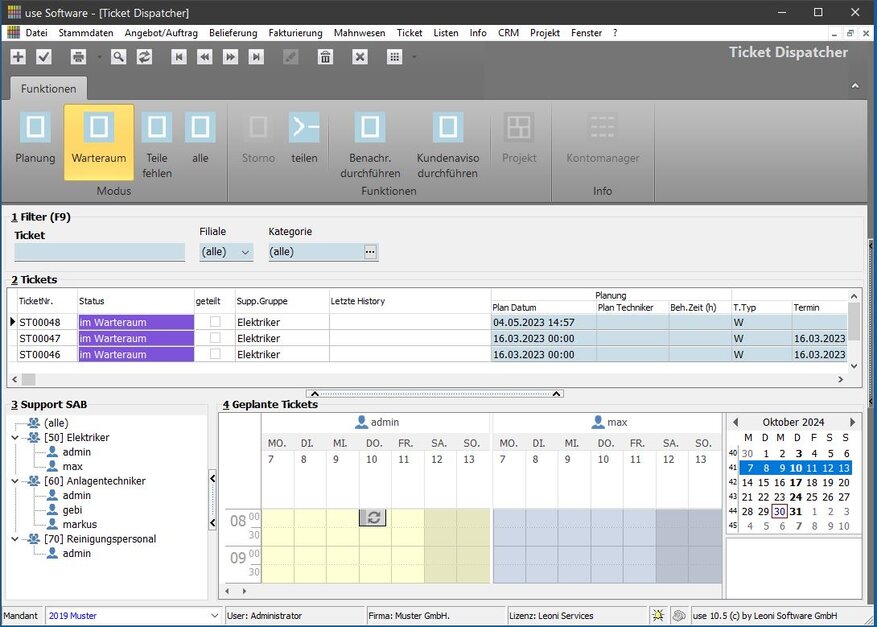Click the refresh icon in the calendar grid
This screenshot has width=877, height=627.
tap(372, 517)
